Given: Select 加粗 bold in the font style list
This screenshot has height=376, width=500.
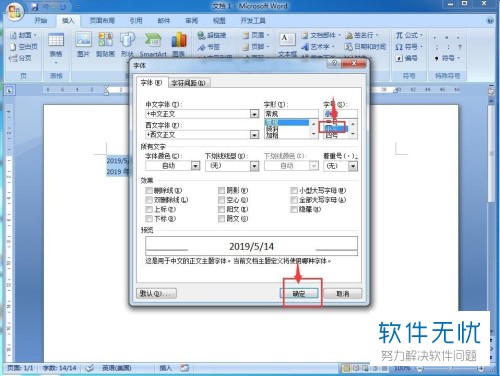Looking at the screenshot, I should [272, 135].
